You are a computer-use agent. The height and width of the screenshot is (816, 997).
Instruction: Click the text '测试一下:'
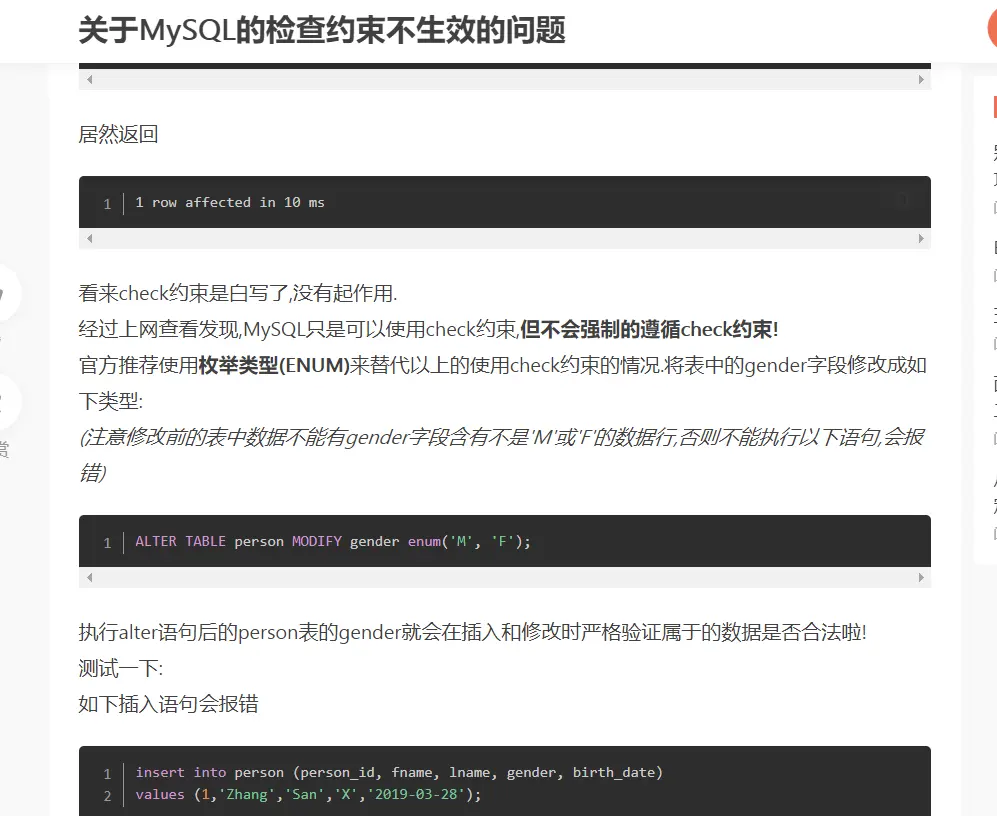tap(121, 668)
